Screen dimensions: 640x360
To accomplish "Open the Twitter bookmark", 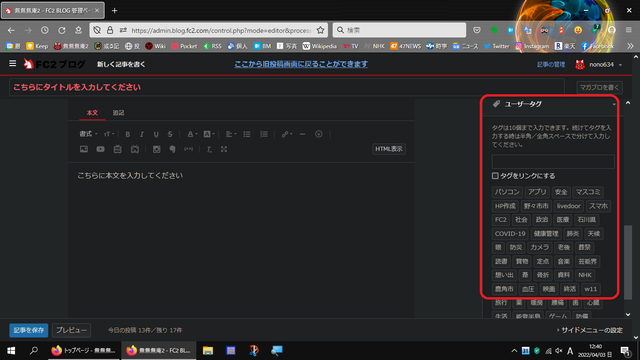I will click(x=496, y=46).
